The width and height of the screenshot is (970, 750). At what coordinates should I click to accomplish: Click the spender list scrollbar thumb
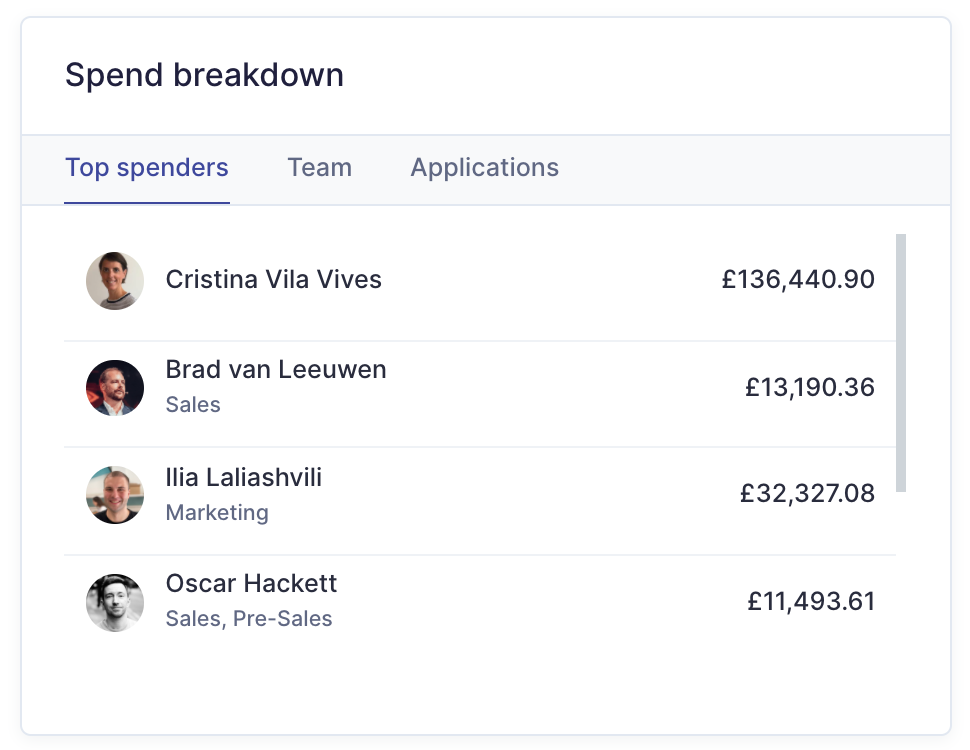[901, 363]
